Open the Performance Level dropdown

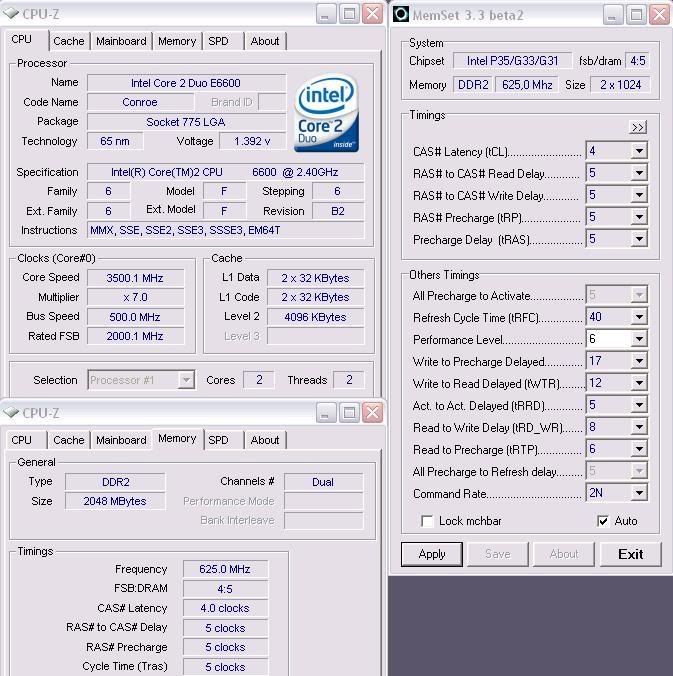point(639,339)
